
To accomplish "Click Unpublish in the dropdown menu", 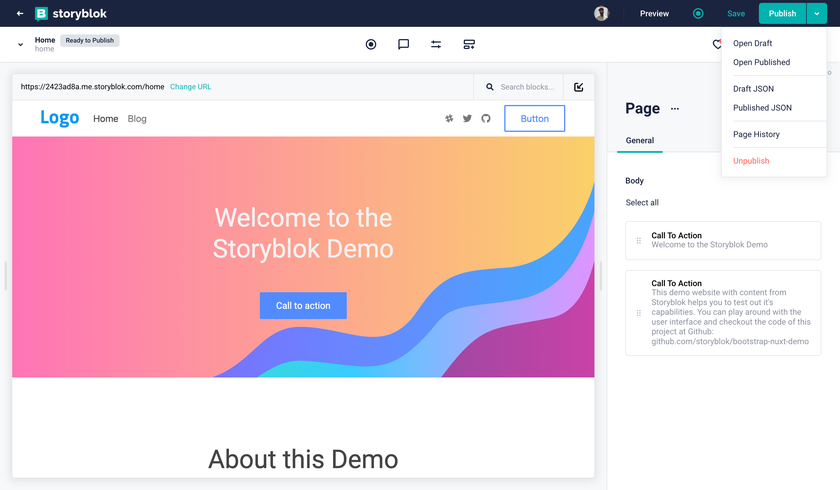I will click(x=751, y=161).
